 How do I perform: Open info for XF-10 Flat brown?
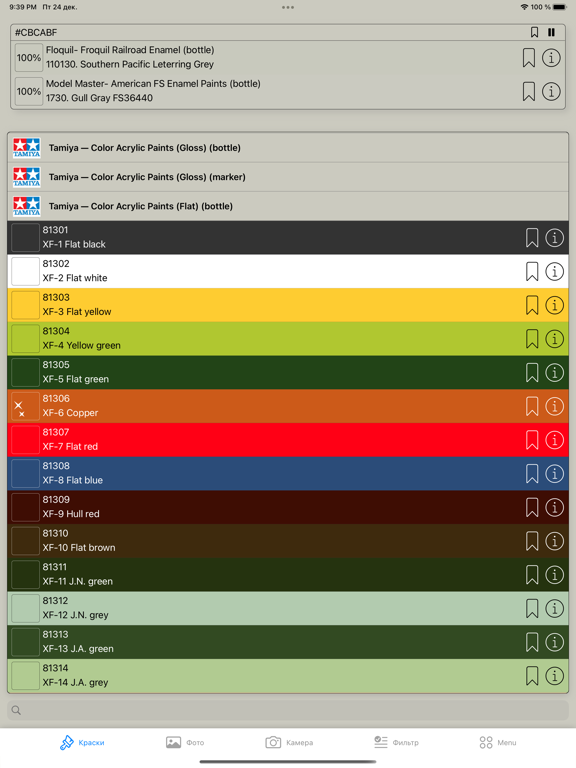tap(554, 542)
